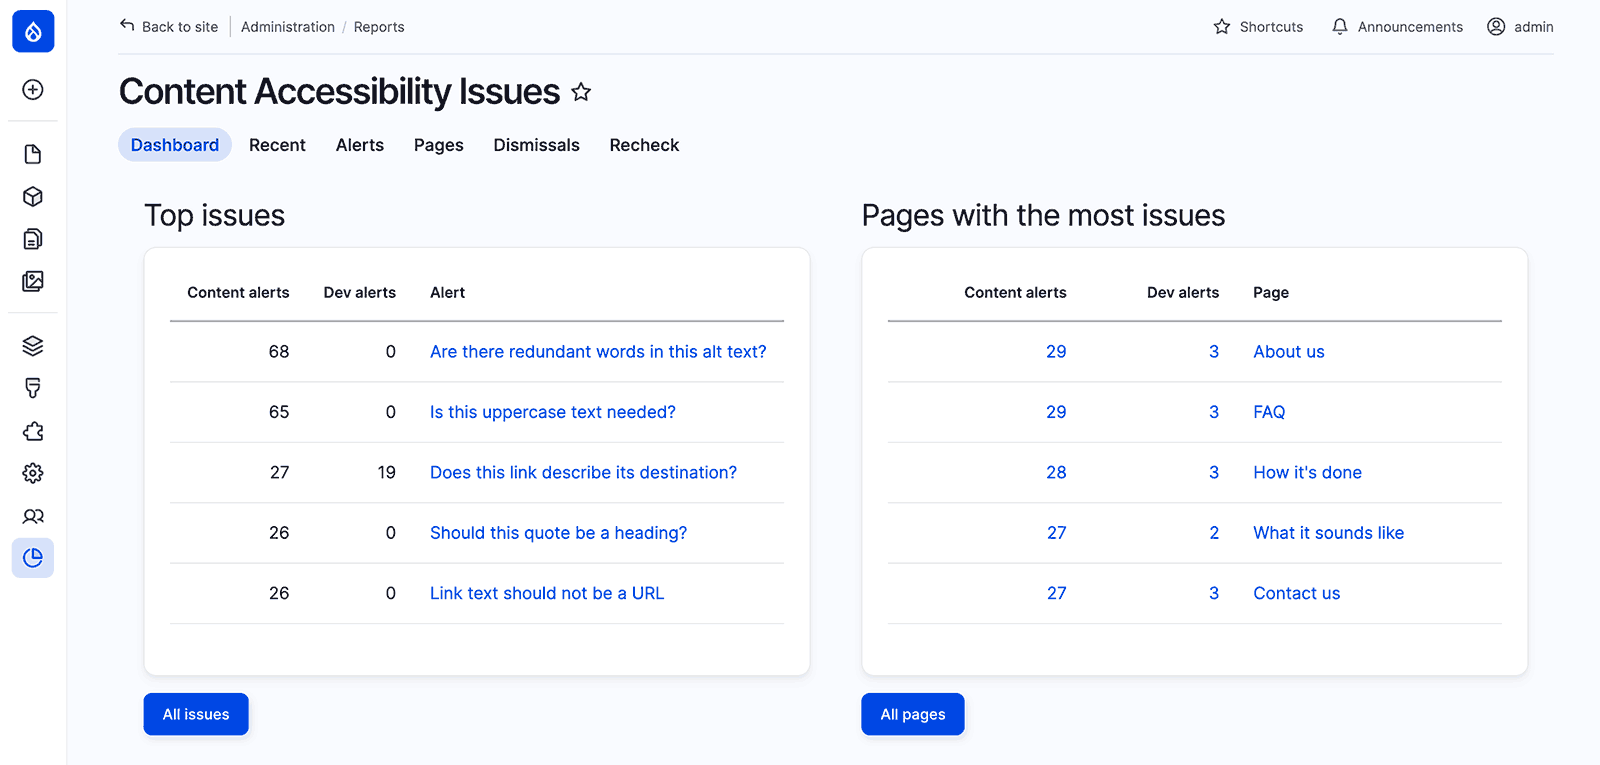Click content alerts count 29 for FAQ

[x=1056, y=412]
